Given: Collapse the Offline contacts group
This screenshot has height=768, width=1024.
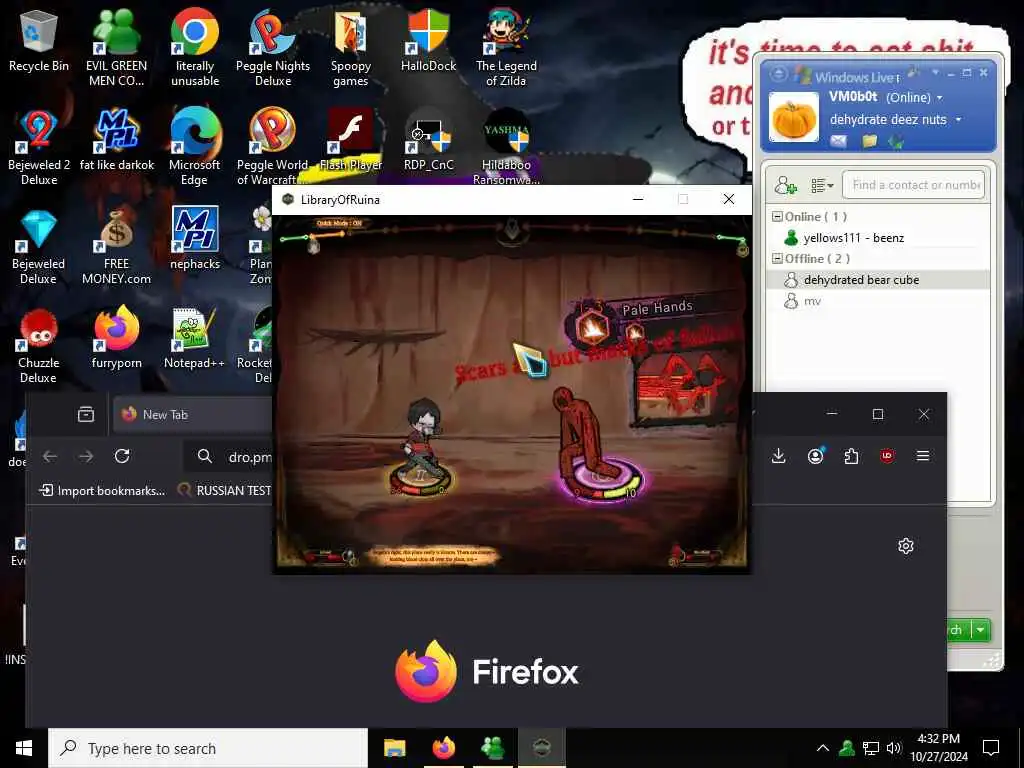Looking at the screenshot, I should pyautogui.click(x=777, y=259).
